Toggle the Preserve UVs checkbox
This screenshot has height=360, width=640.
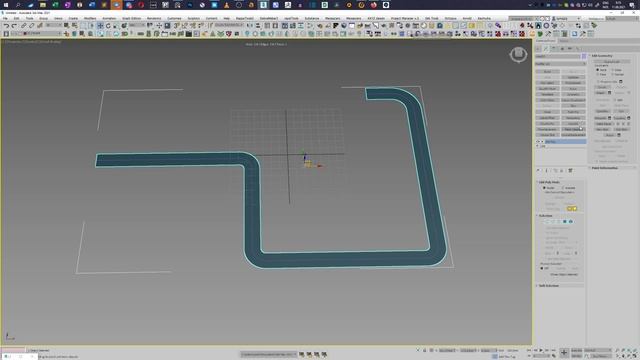tap(598, 82)
